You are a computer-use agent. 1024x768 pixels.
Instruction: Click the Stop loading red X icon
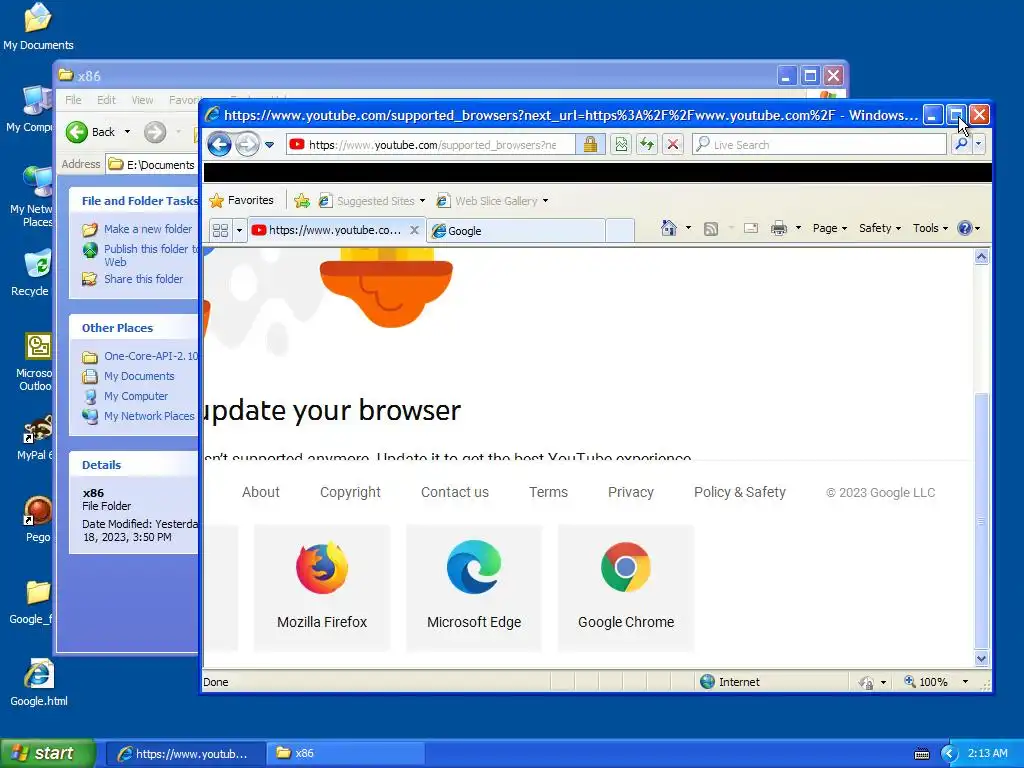click(x=673, y=144)
